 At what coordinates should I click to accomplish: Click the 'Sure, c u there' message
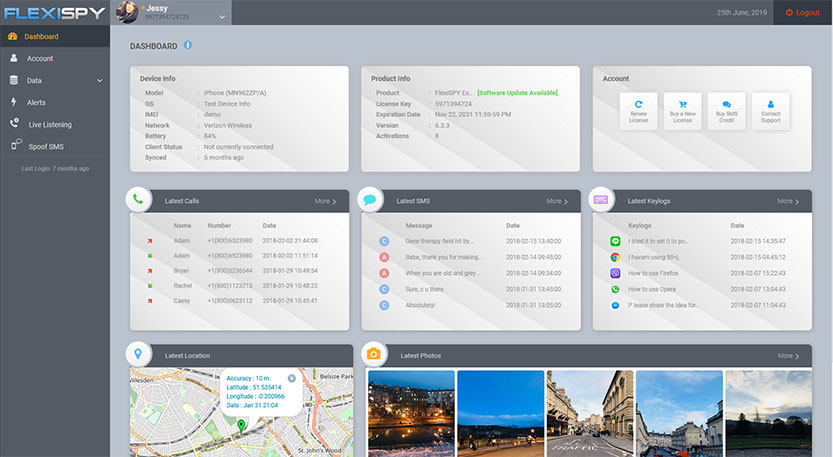(424, 289)
